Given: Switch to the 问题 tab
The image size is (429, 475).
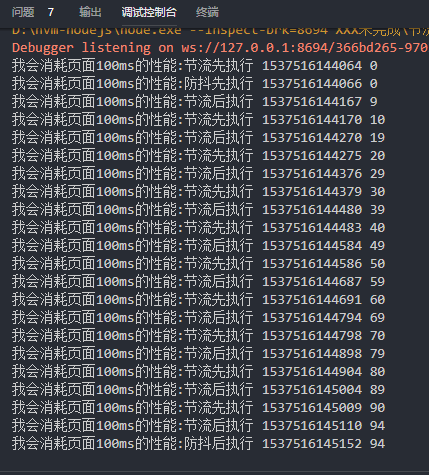Looking at the screenshot, I should (x=23, y=12).
